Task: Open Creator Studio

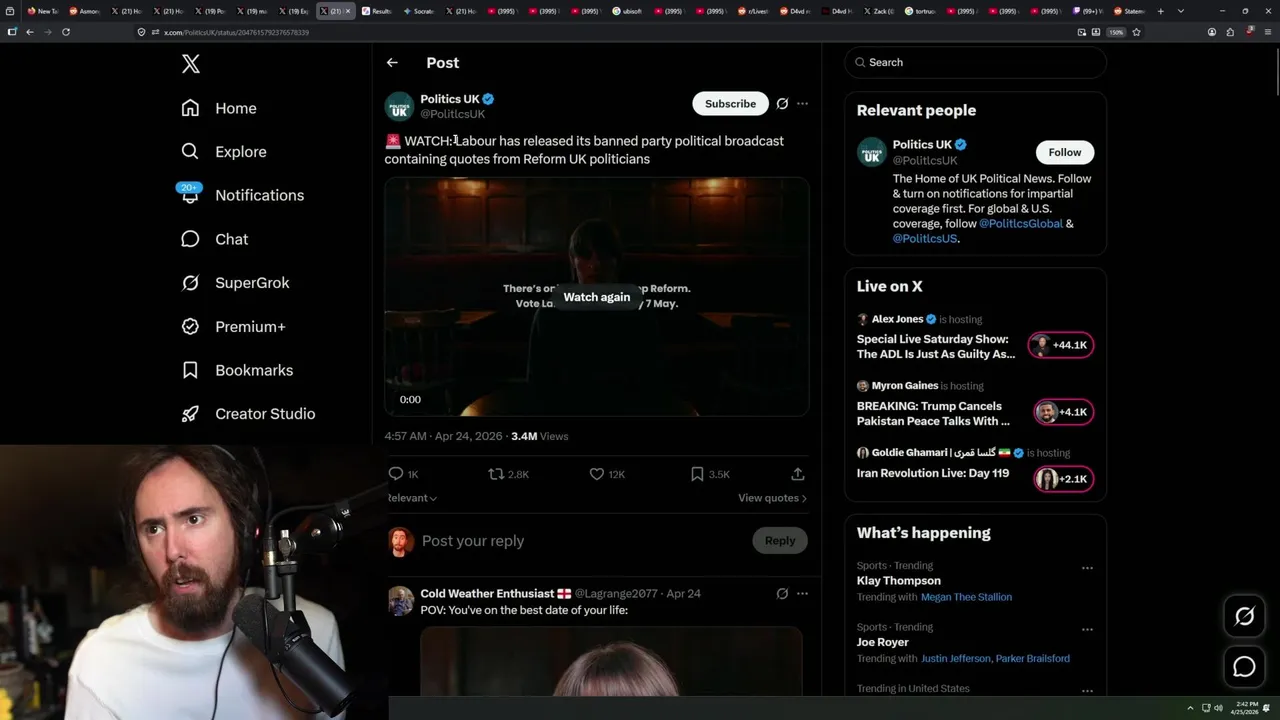Action: 248,414
